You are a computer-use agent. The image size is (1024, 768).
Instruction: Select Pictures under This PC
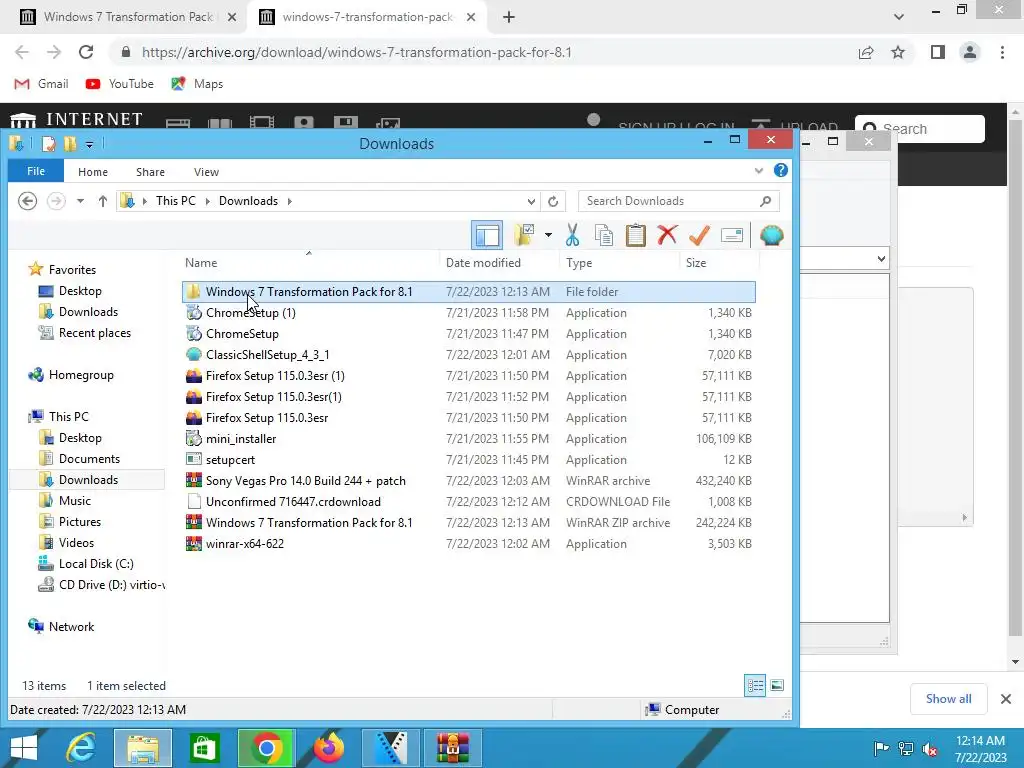click(x=80, y=521)
